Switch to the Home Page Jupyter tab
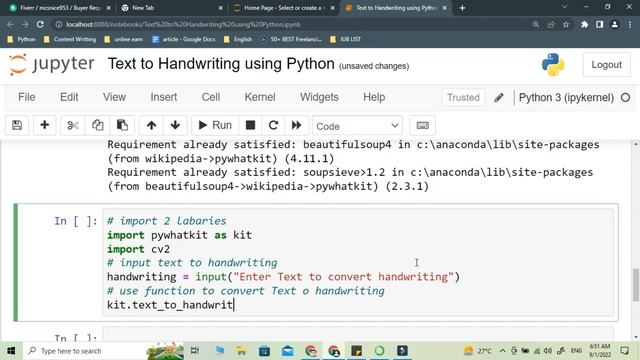The width and height of the screenshot is (640, 360). (x=283, y=8)
